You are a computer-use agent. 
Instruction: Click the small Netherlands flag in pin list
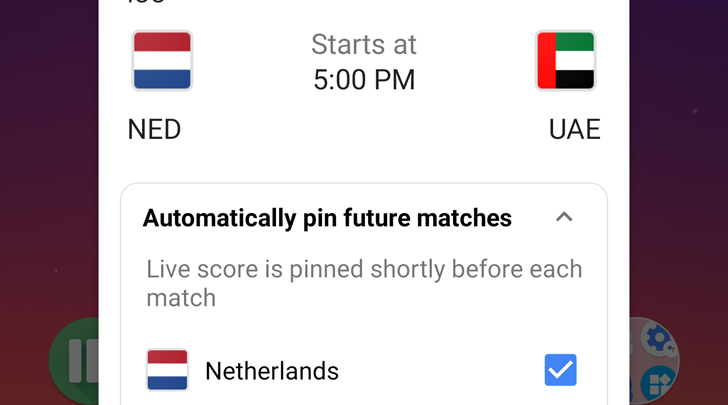click(x=167, y=370)
